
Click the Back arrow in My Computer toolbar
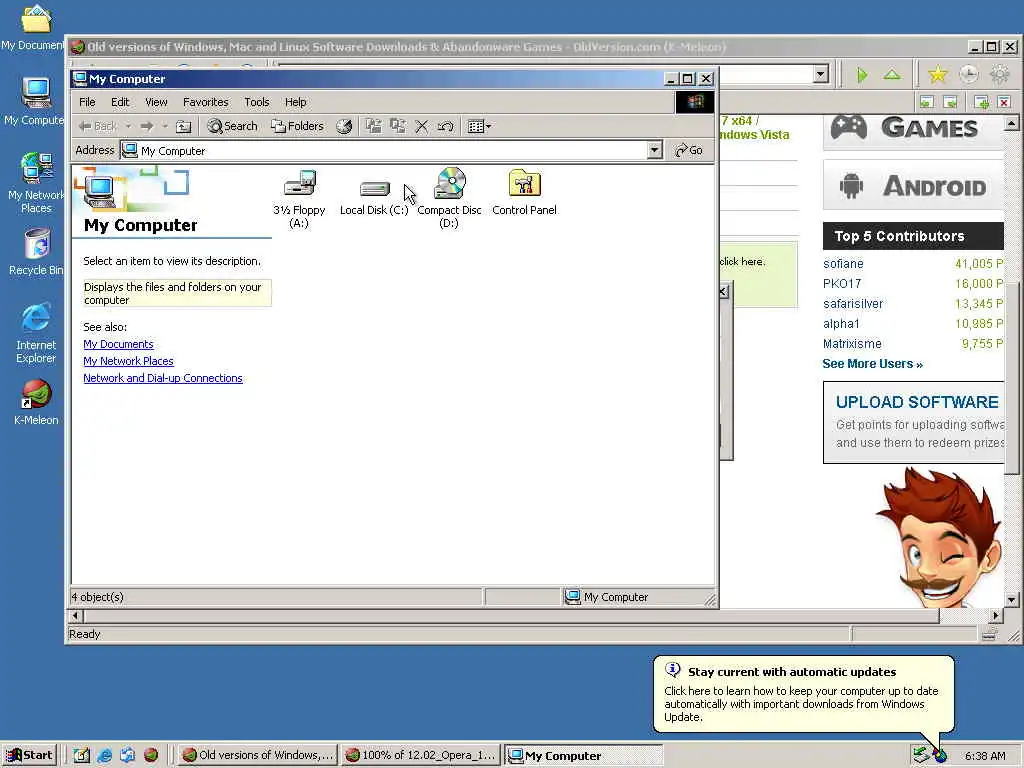point(97,126)
